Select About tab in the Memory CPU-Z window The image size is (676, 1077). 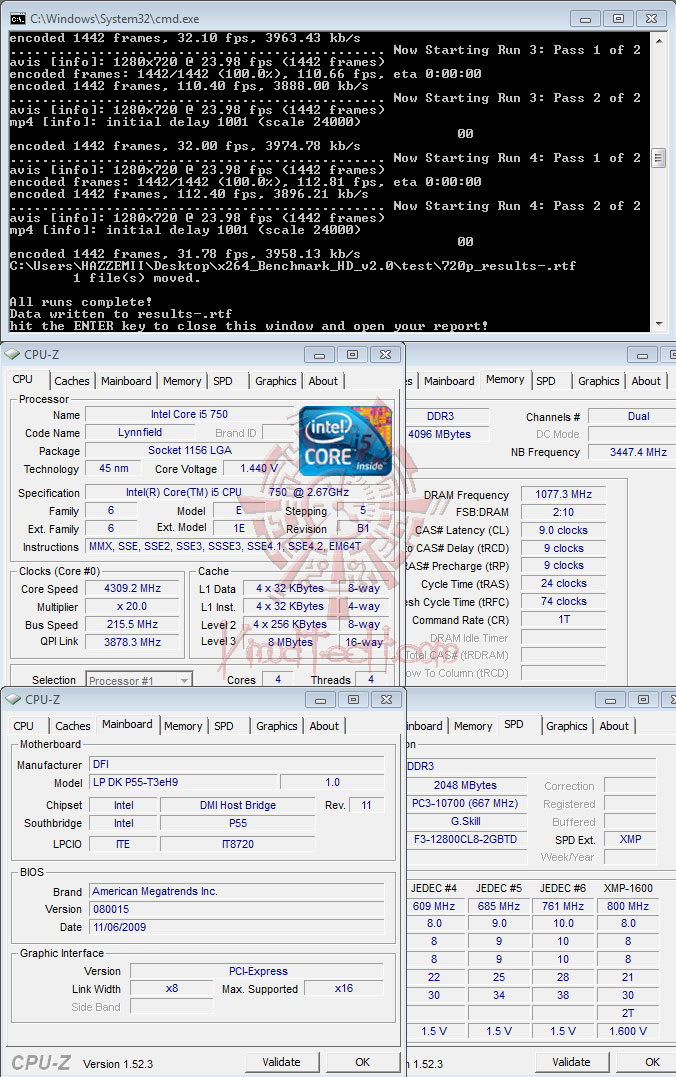pos(646,381)
